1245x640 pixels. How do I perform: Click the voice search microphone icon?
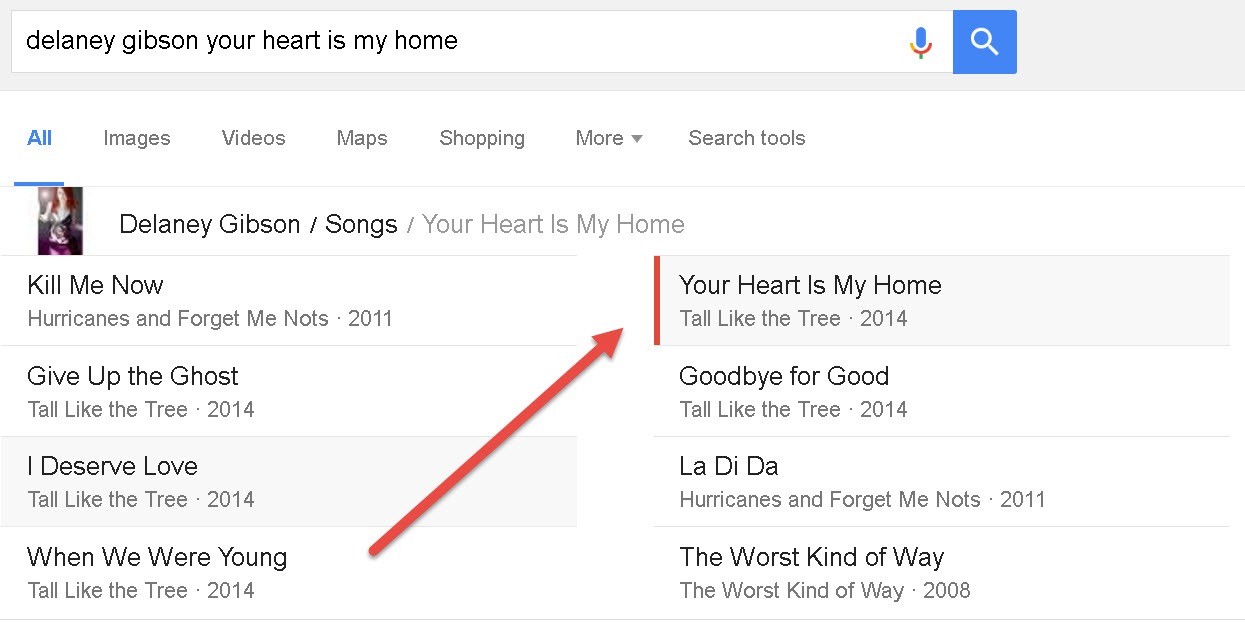(x=921, y=42)
